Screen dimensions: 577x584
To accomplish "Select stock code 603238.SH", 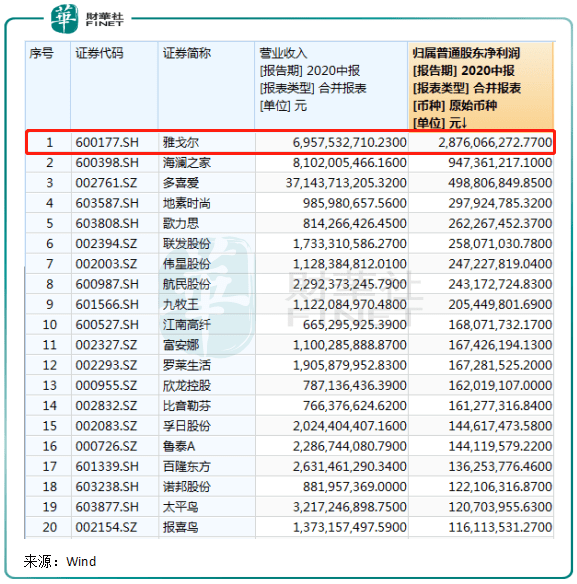I will point(107,486).
